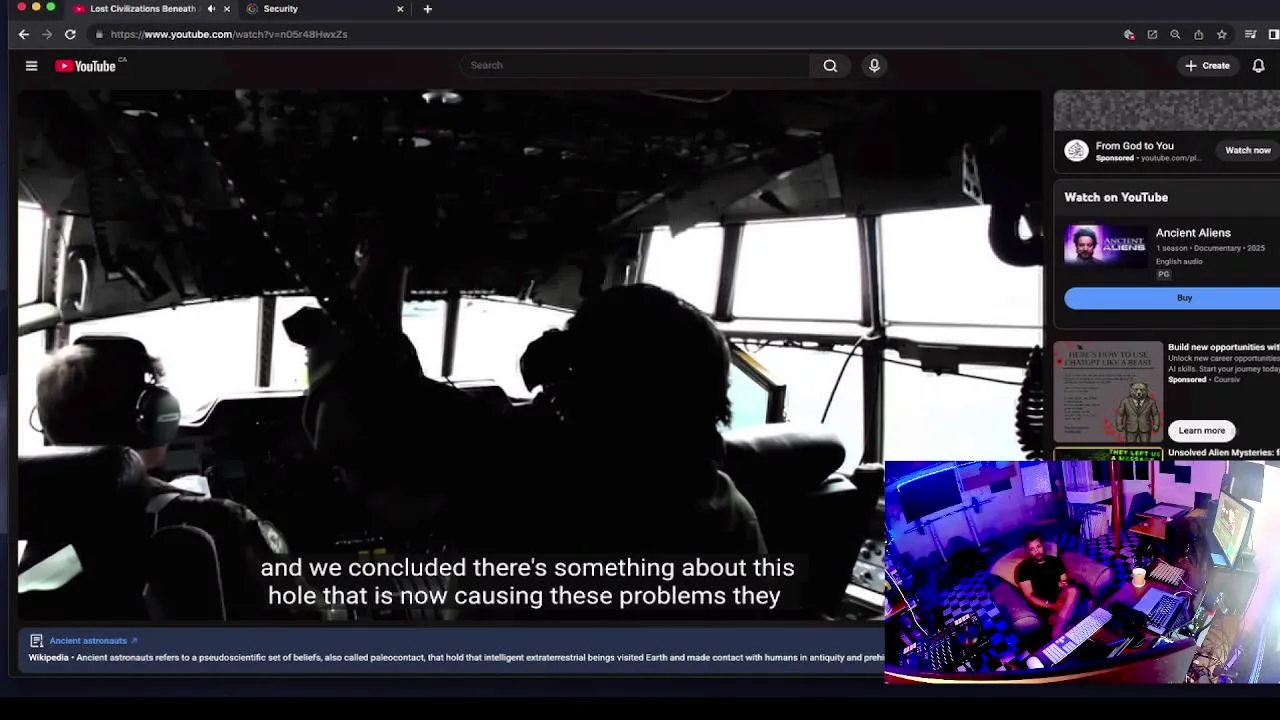Reload the page with refresh icon
The image size is (1280, 720).
pos(70,34)
